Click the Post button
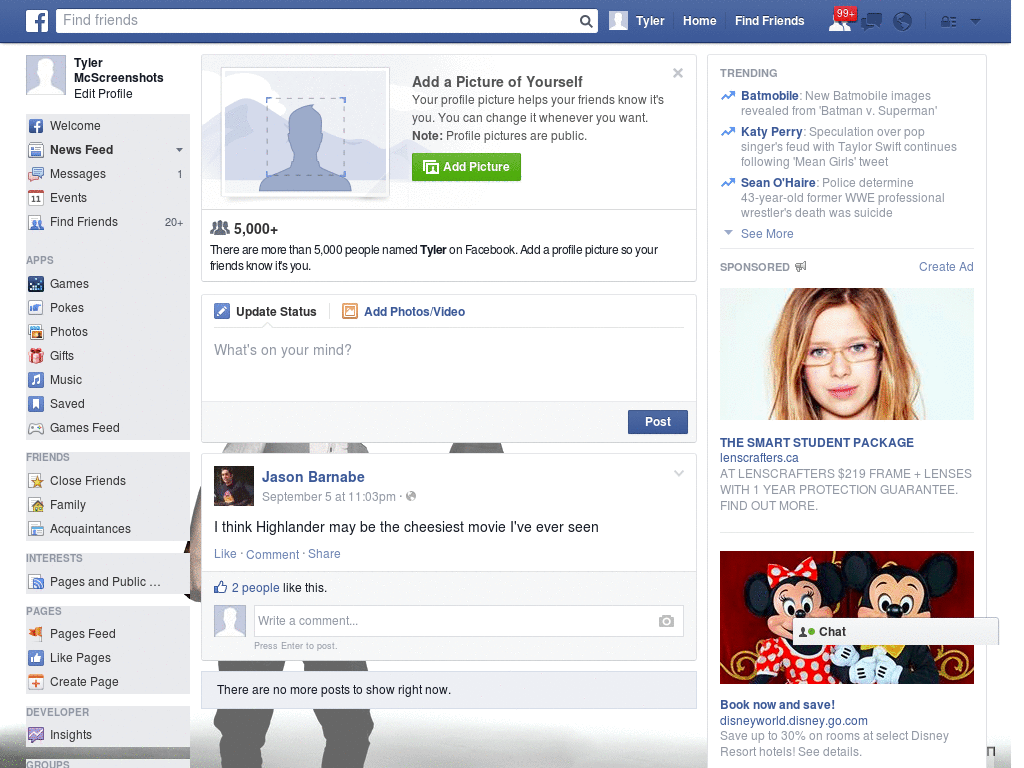The height and width of the screenshot is (768, 1024). pyautogui.click(x=658, y=422)
